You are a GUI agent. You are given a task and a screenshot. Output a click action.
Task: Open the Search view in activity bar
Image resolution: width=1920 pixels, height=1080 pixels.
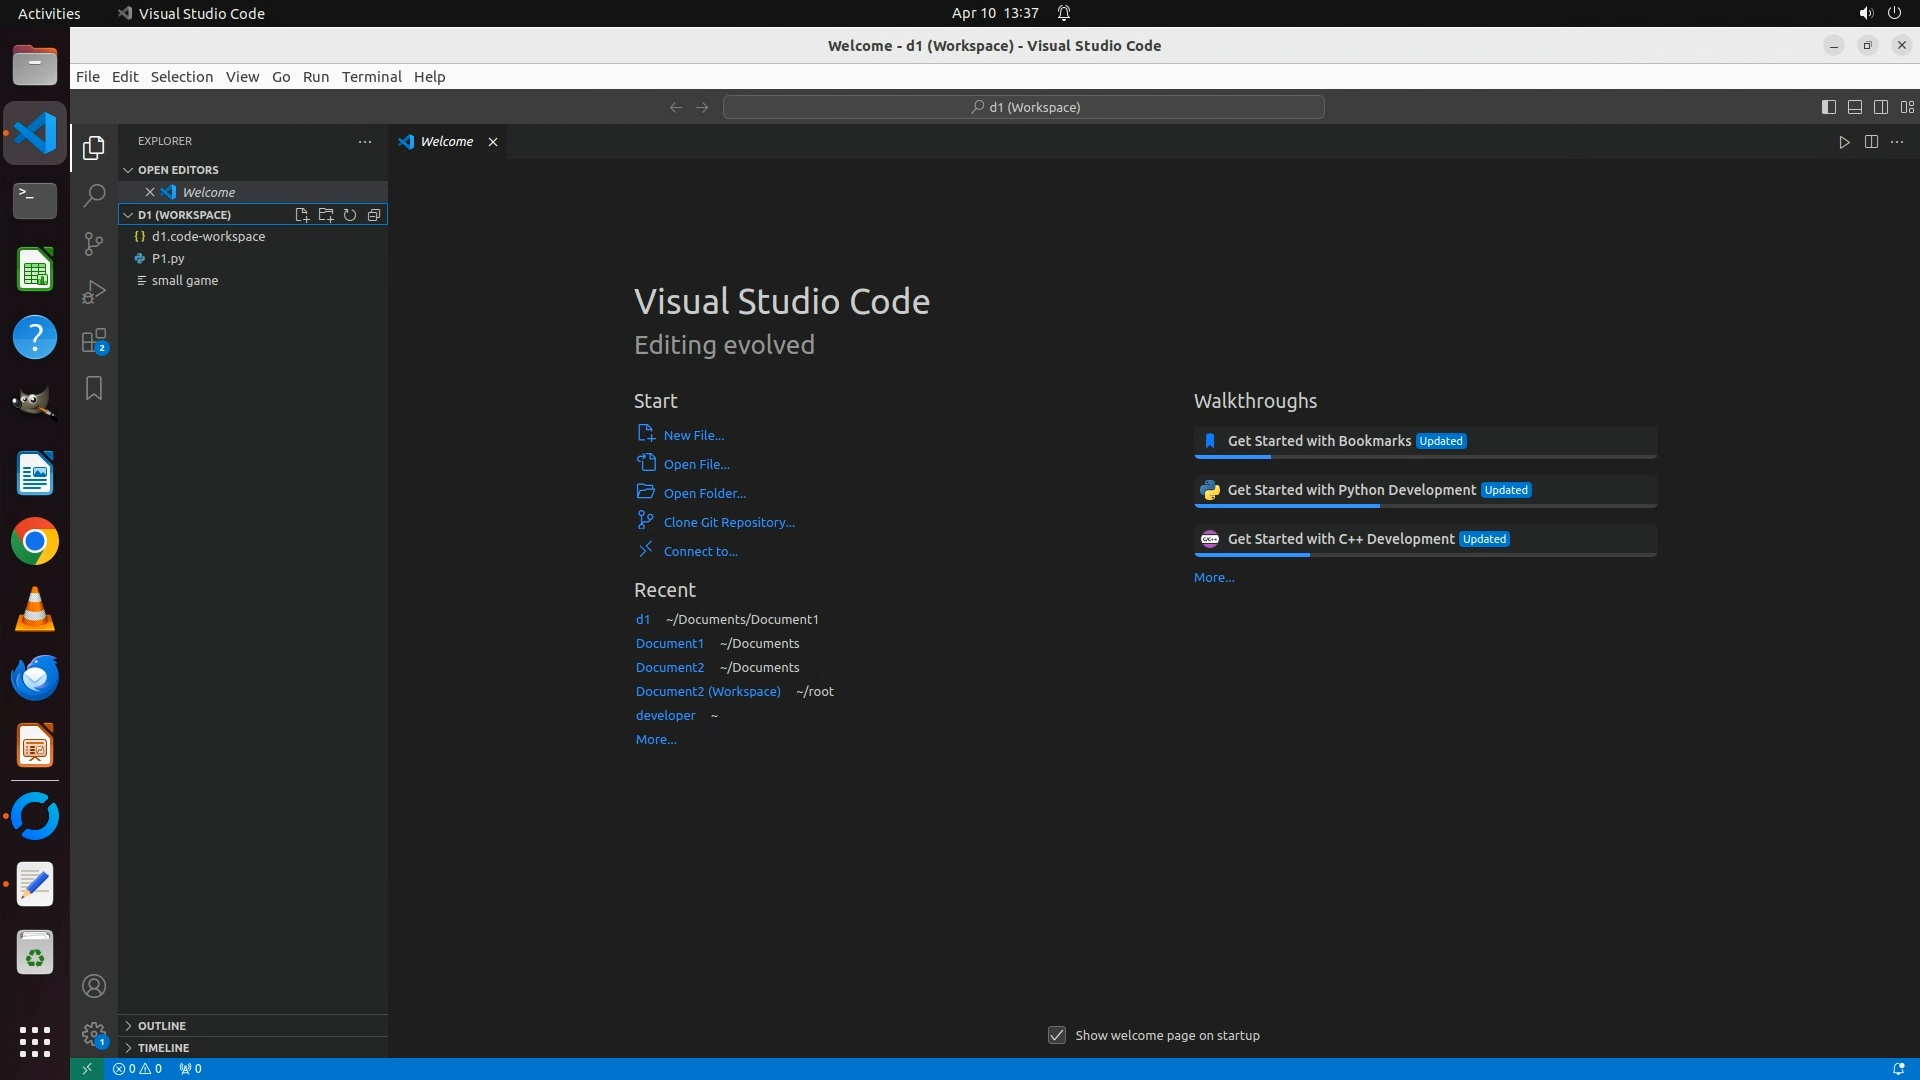(x=94, y=195)
